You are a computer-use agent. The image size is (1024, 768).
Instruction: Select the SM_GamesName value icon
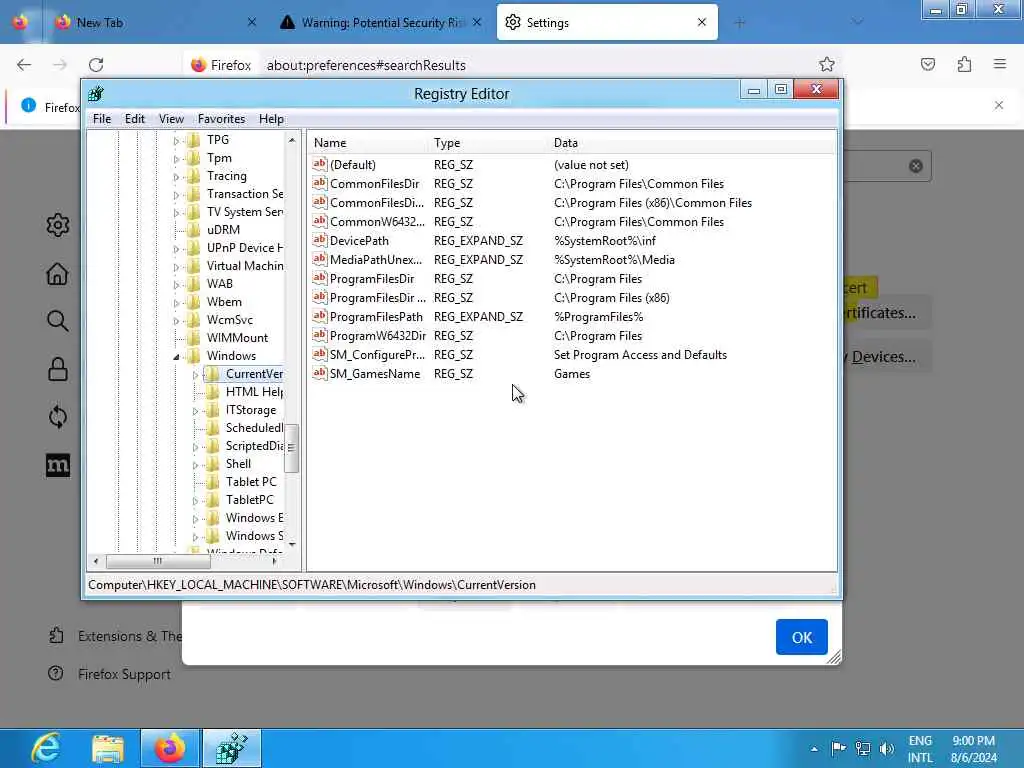(x=319, y=373)
